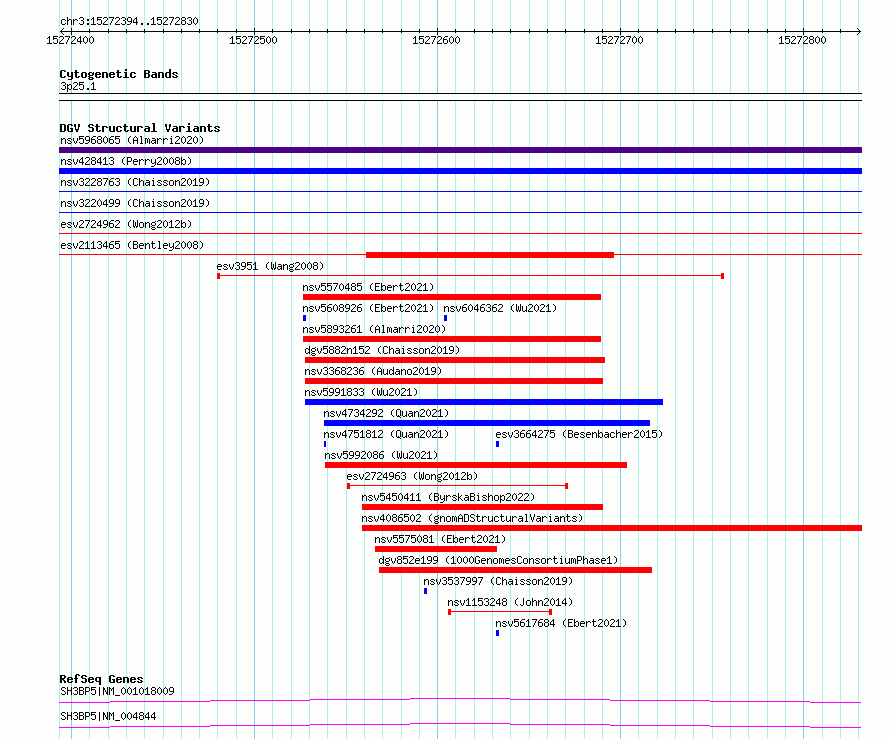Open nsv5617684 (Ebert2021) label
890x739 pixels.
pyautogui.click(x=561, y=623)
